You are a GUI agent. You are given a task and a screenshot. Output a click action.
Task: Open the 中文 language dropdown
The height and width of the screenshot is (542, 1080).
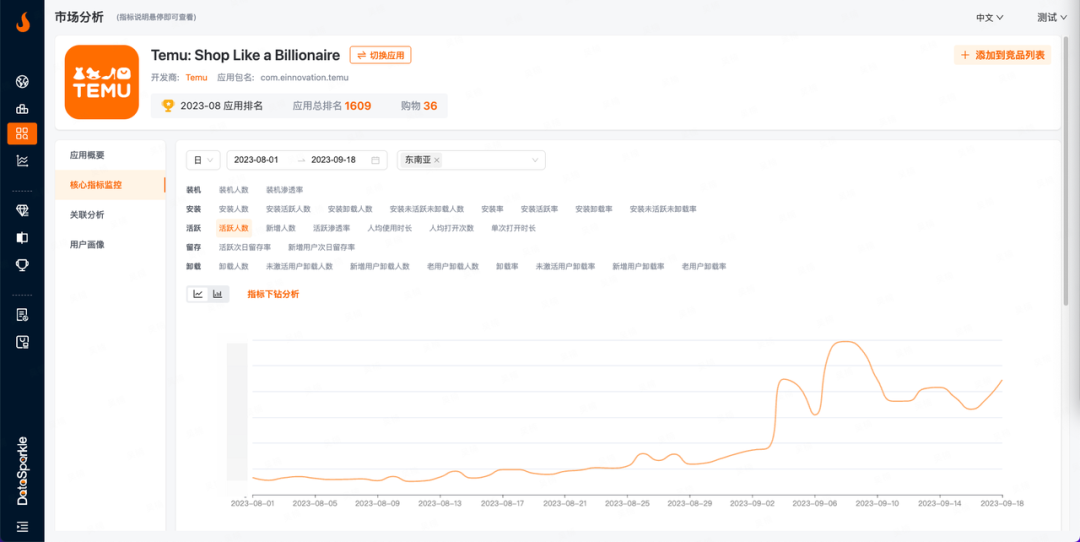pos(989,17)
